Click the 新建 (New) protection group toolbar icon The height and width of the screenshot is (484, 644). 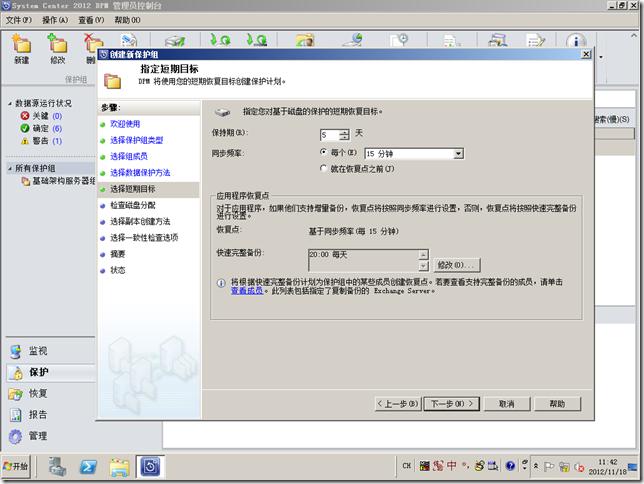pos(21,49)
